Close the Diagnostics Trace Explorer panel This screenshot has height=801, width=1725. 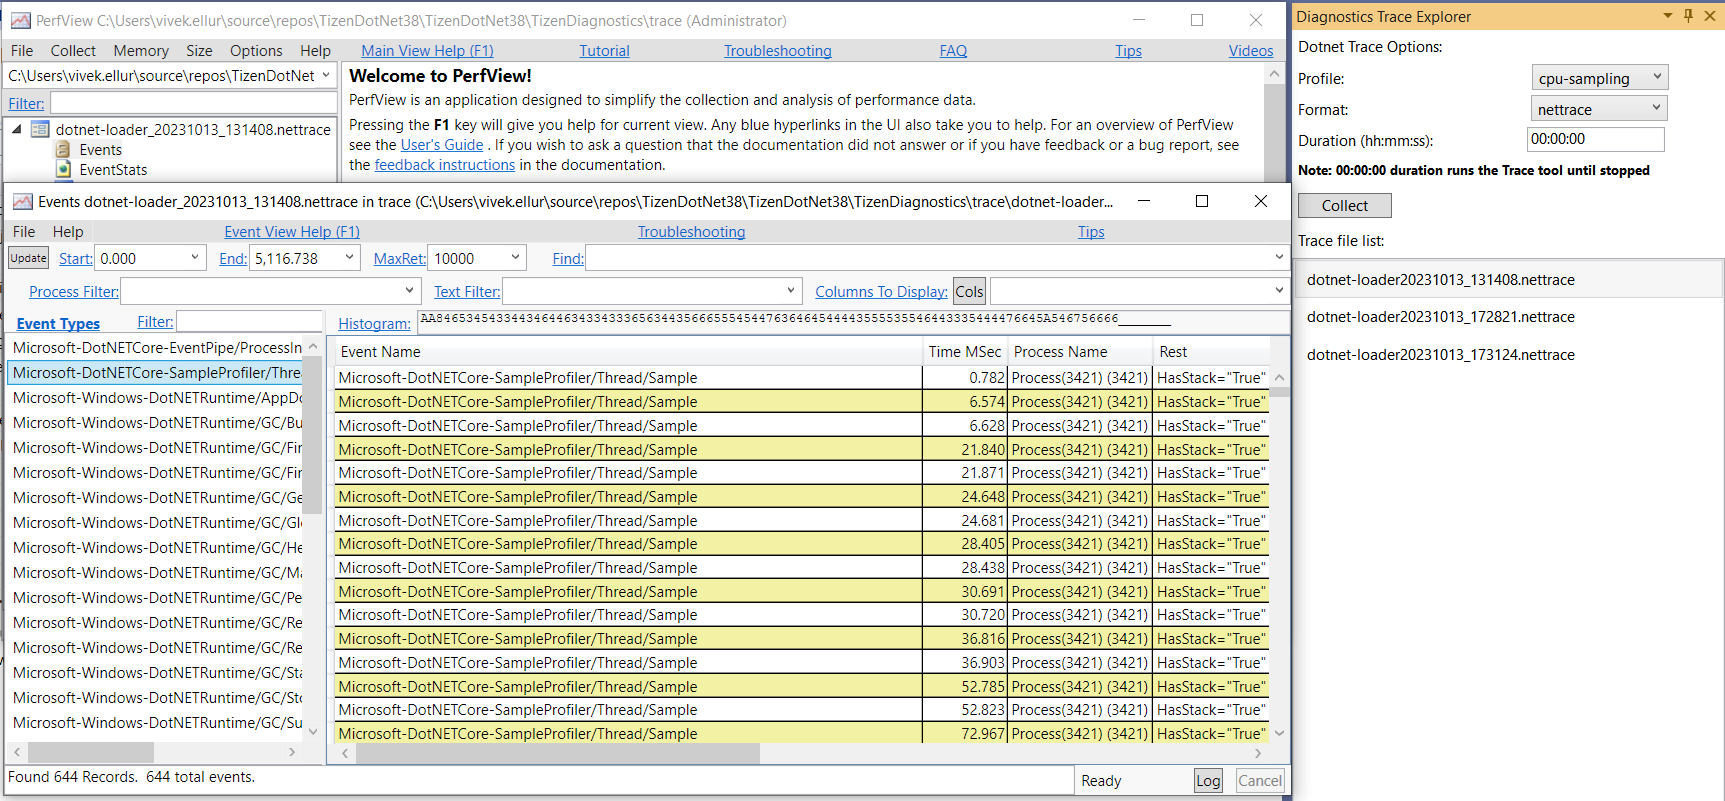point(1709,16)
